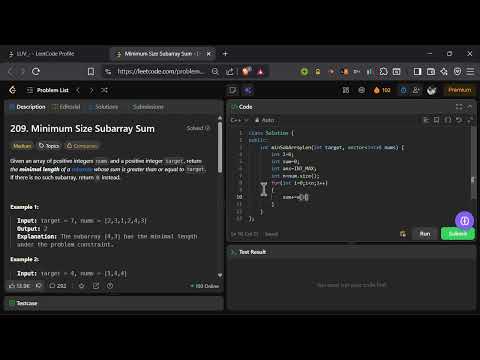Viewport: 480px width, 360px height.
Task: Click the subarray hyperlink in description
Action: pos(82,170)
